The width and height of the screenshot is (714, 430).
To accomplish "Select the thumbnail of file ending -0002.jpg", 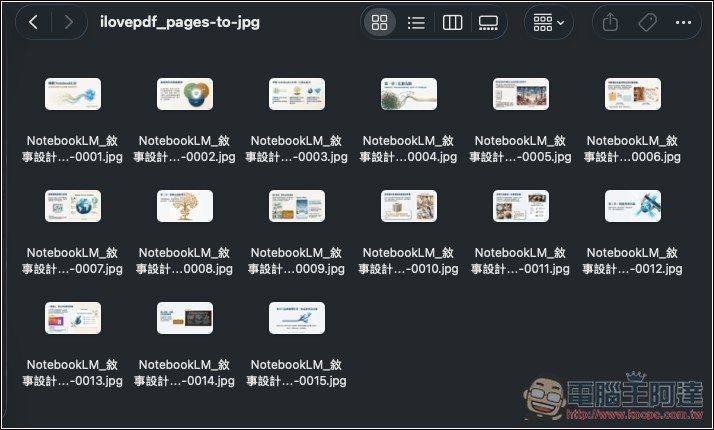I will [x=185, y=94].
